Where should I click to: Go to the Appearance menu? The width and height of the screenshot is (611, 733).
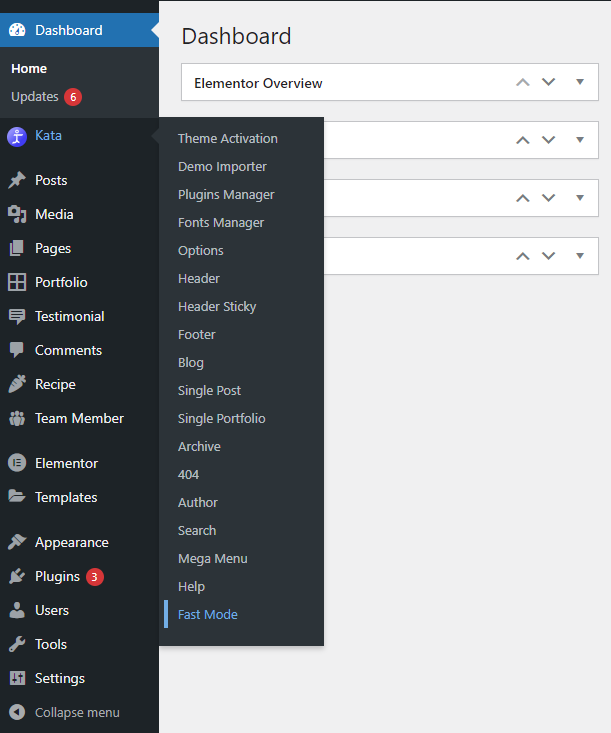click(71, 542)
